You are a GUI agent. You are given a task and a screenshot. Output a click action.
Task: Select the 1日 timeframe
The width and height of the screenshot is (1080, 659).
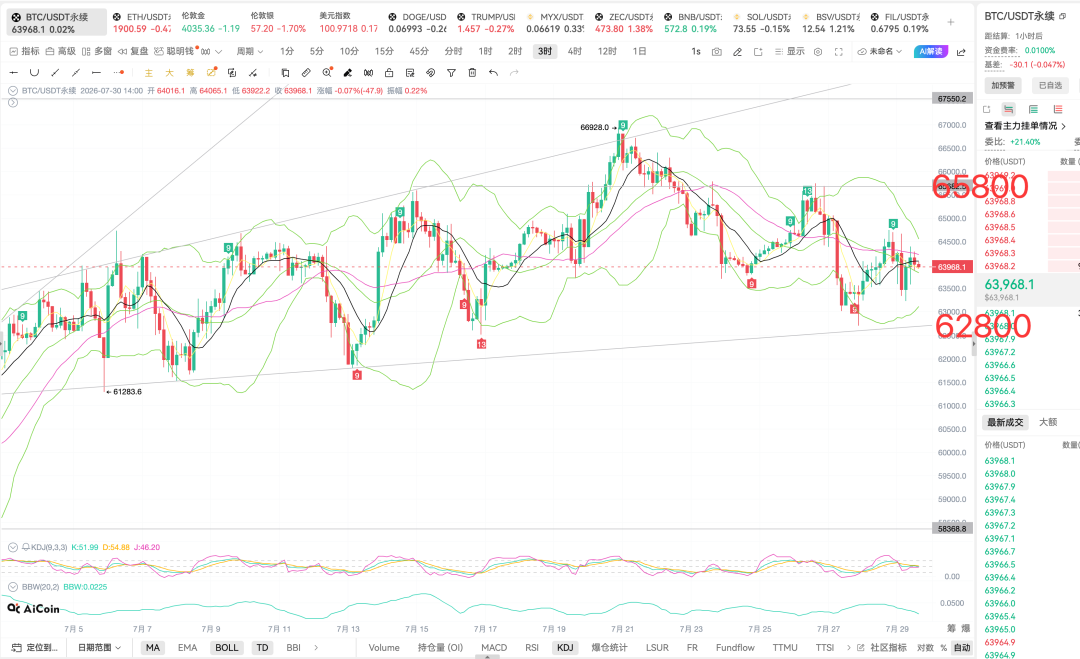pos(639,52)
